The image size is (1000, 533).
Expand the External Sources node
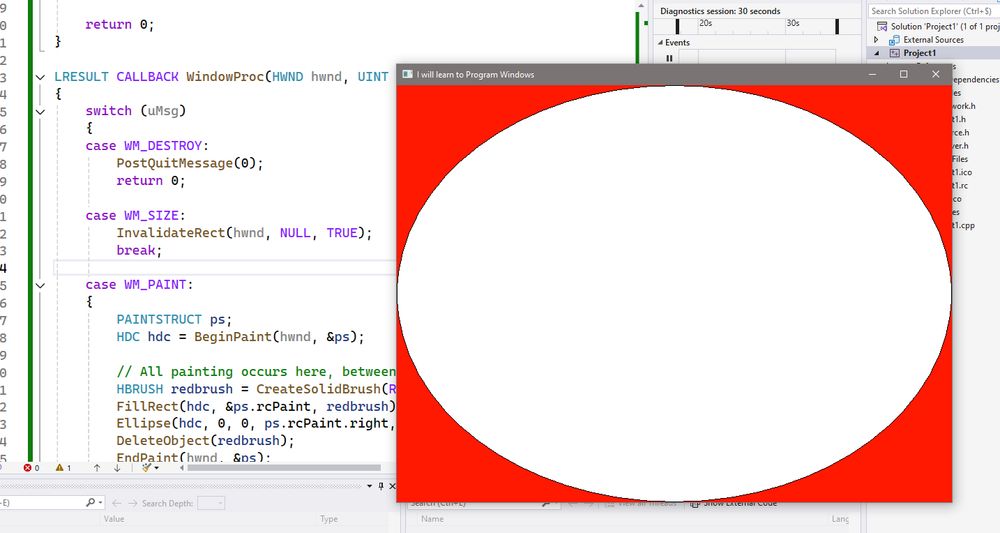tap(876, 40)
